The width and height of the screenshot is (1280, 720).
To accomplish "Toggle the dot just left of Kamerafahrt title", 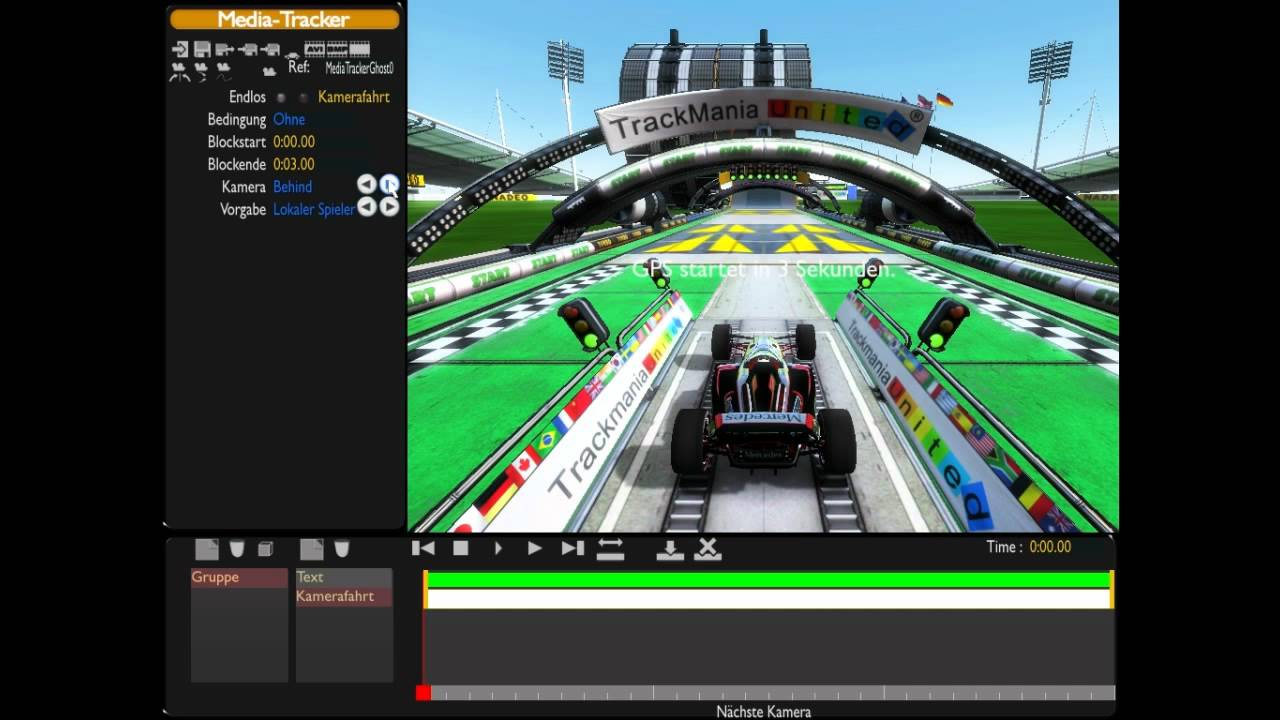I will 303,98.
